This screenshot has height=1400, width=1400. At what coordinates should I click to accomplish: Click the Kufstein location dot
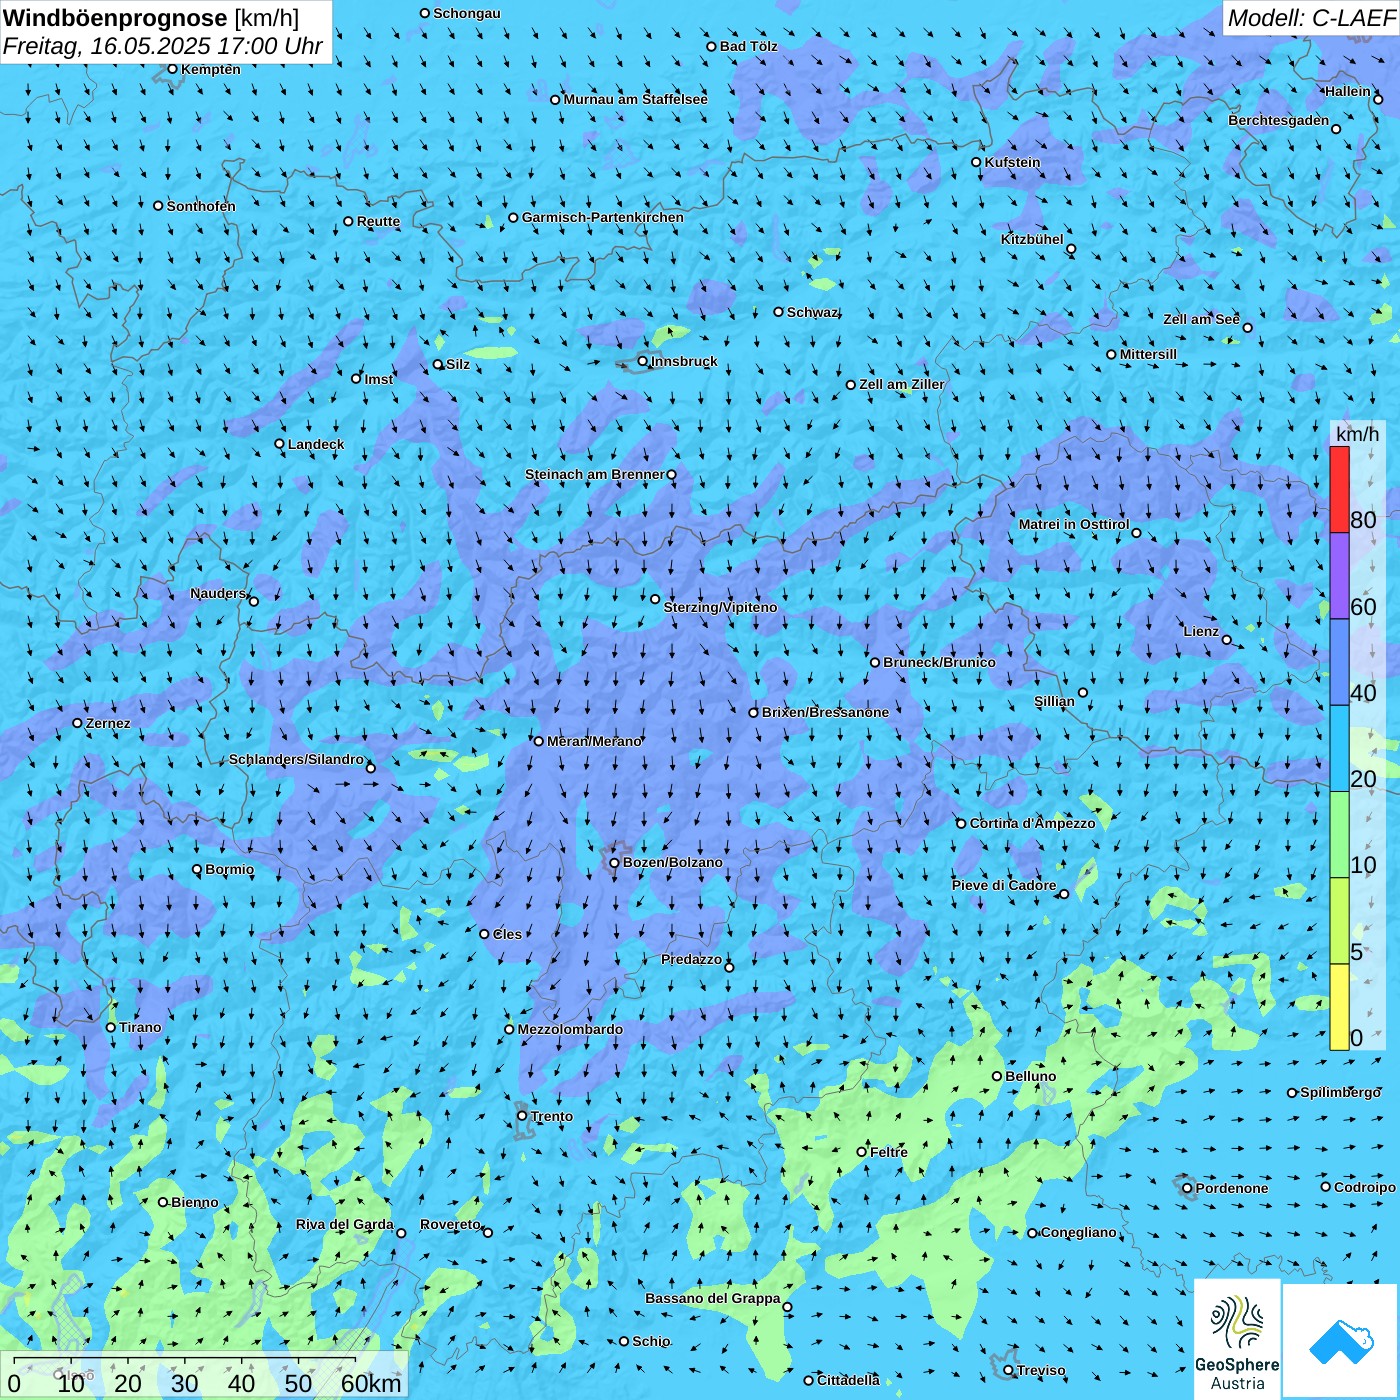coord(977,162)
